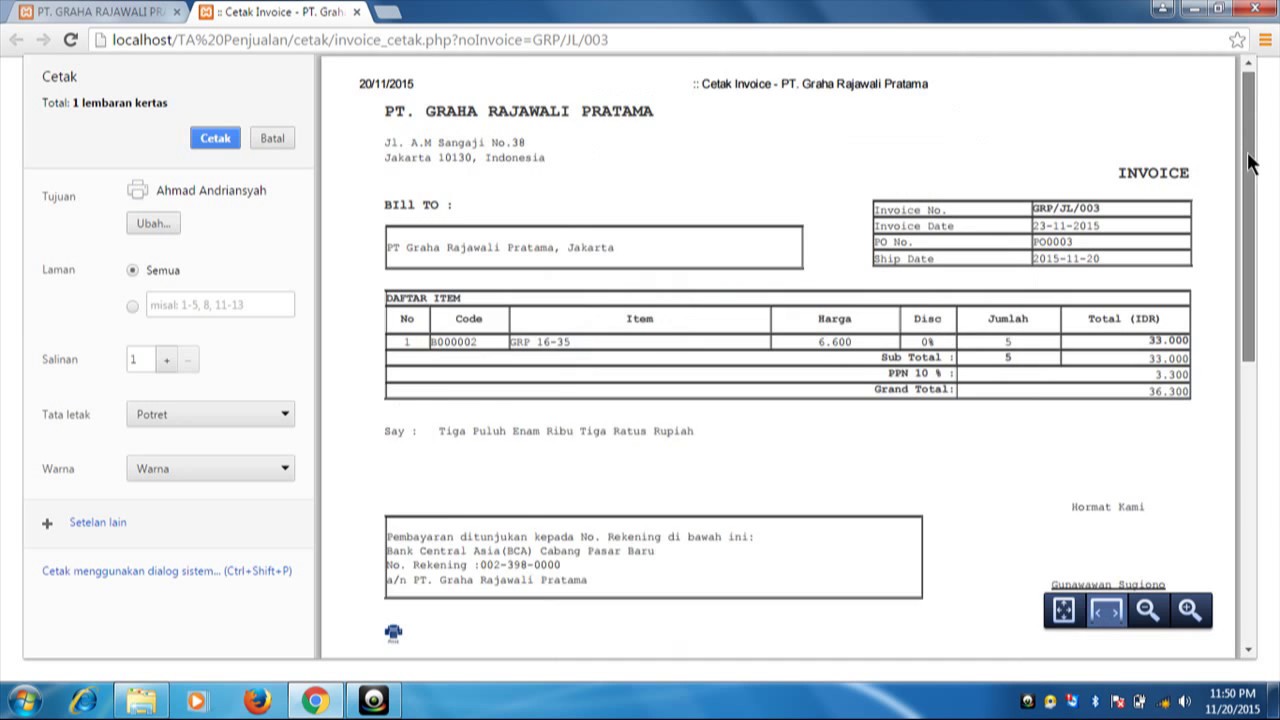The width and height of the screenshot is (1280, 720).
Task: Click the Batal cancel button
Action: coord(272,138)
